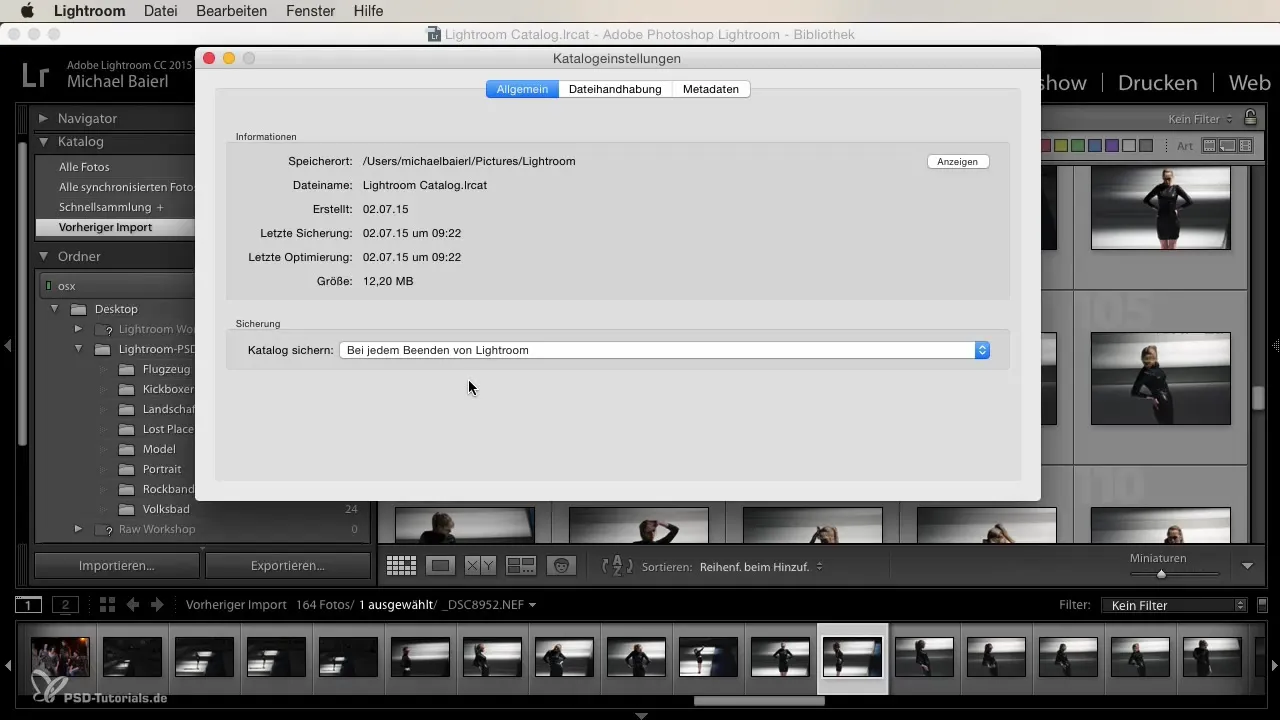Select Alle Fotos in Katalog
Screen dimensions: 1280x720
point(85,167)
